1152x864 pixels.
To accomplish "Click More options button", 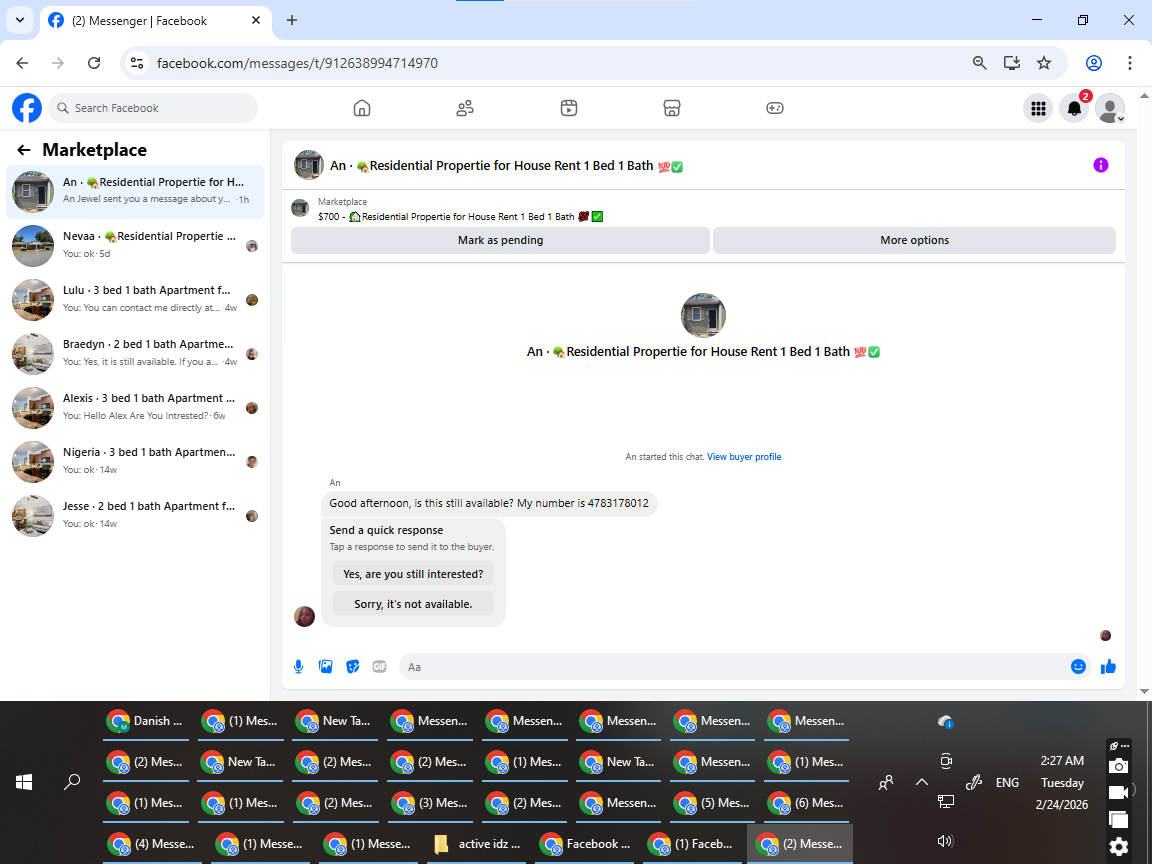I will pyautogui.click(x=914, y=240).
